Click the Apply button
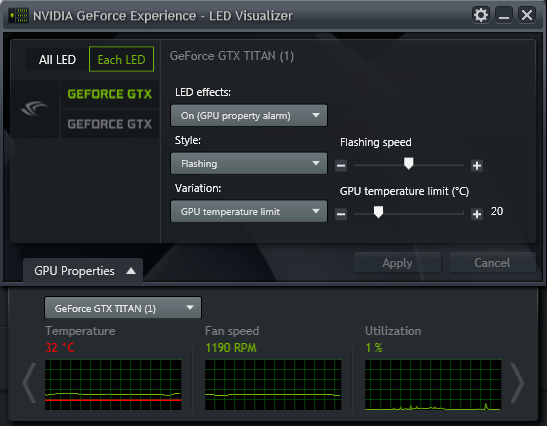Viewport: 547px width, 426px height. tap(397, 262)
